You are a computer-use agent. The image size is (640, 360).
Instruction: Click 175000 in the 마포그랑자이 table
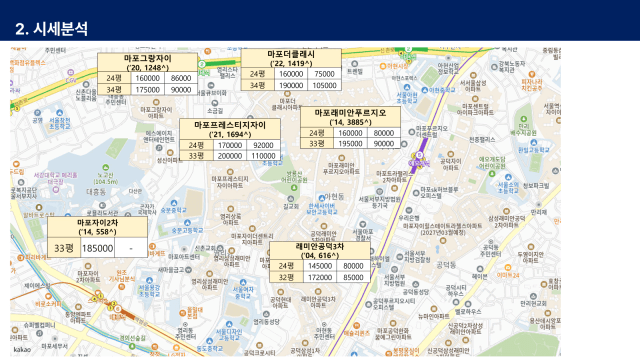pyautogui.click(x=147, y=89)
